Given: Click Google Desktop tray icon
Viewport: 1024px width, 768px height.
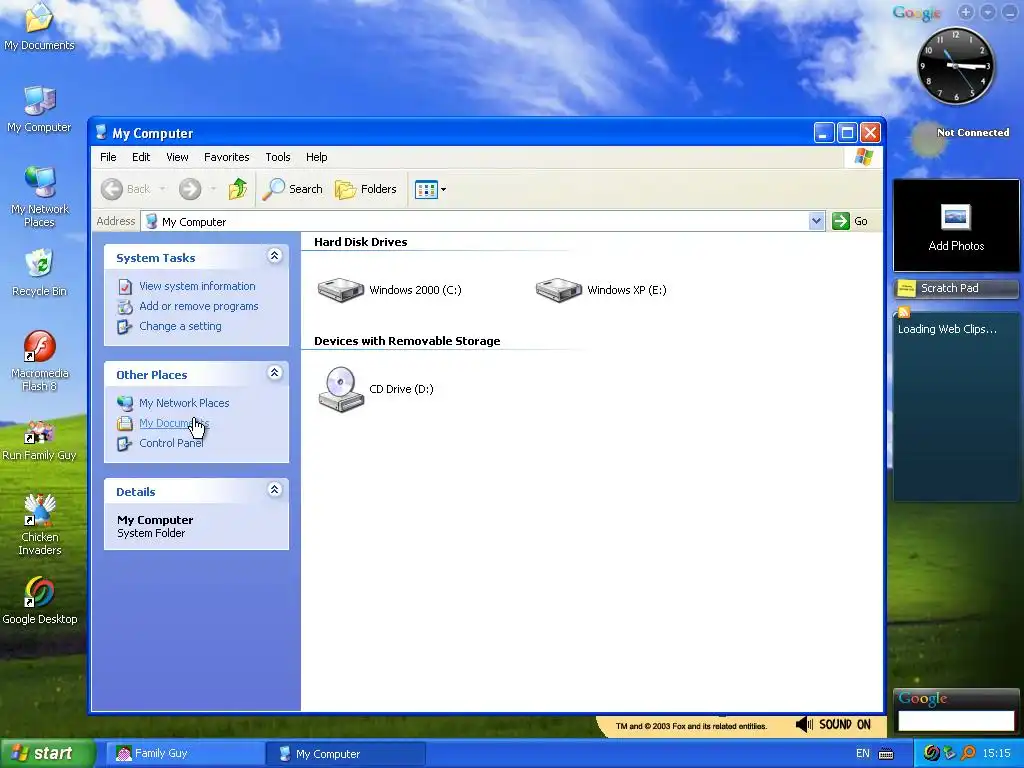Looking at the screenshot, I should tap(931, 754).
